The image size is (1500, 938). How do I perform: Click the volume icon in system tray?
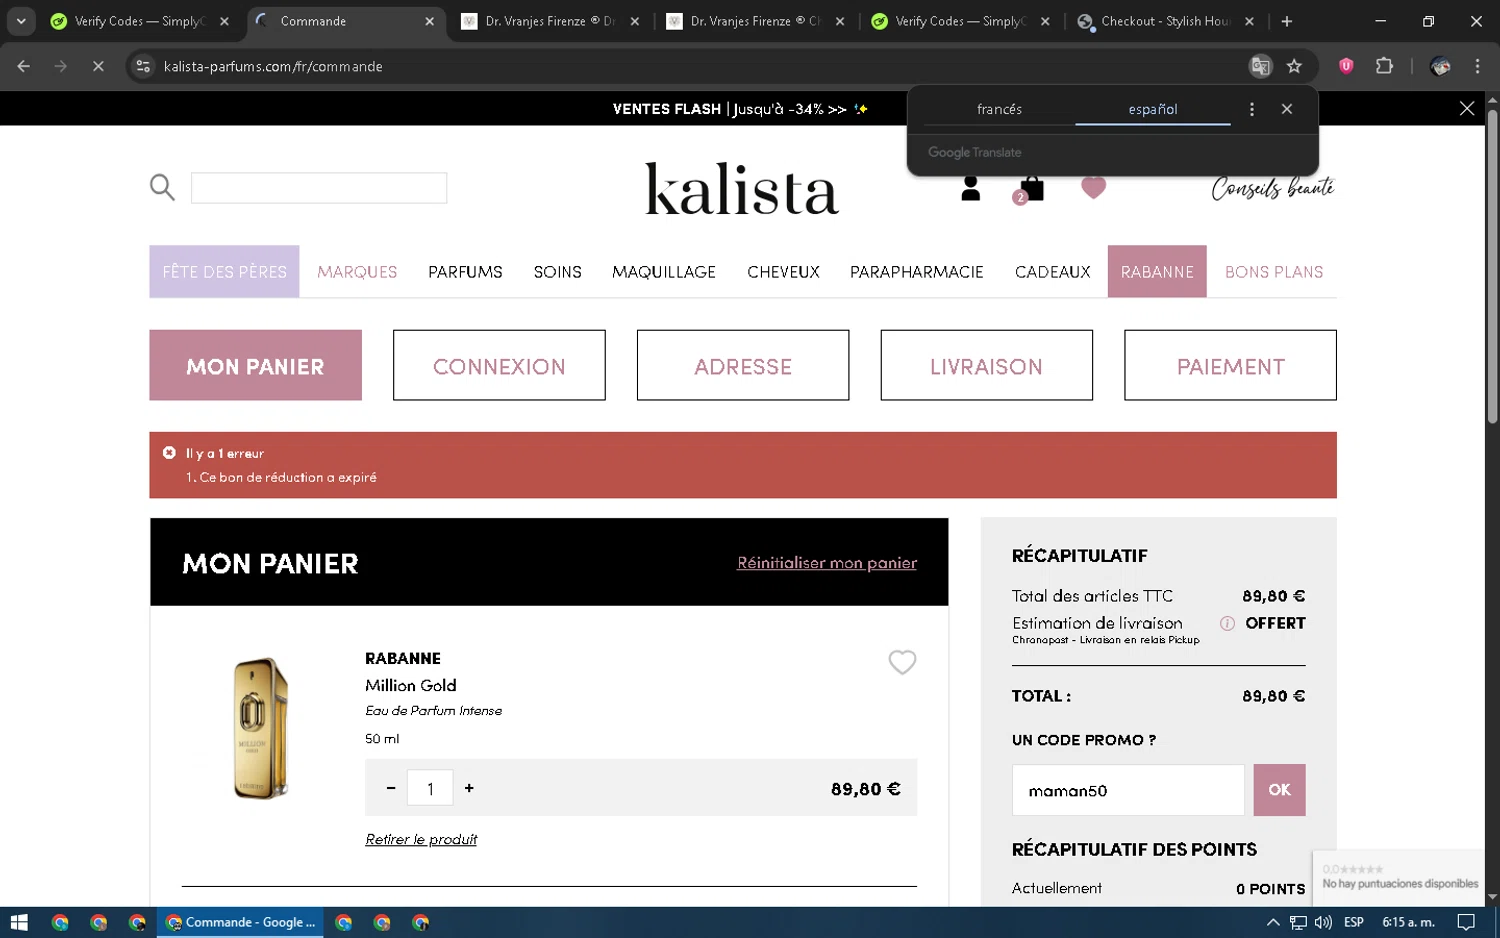tap(1323, 922)
